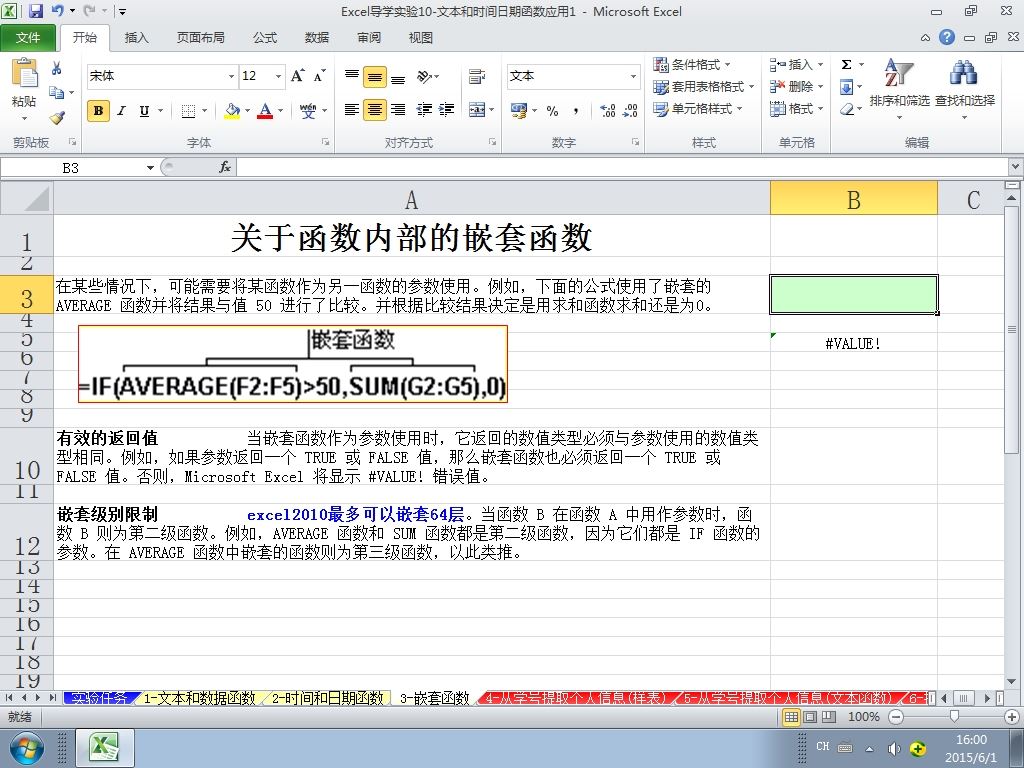Click the decrease indent icon
1024x768 pixels.
point(424,110)
